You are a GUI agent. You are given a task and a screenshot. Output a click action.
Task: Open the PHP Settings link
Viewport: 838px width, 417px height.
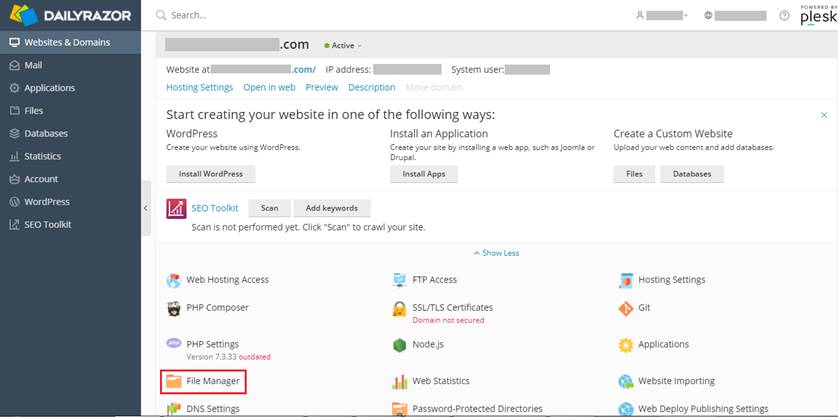click(213, 344)
